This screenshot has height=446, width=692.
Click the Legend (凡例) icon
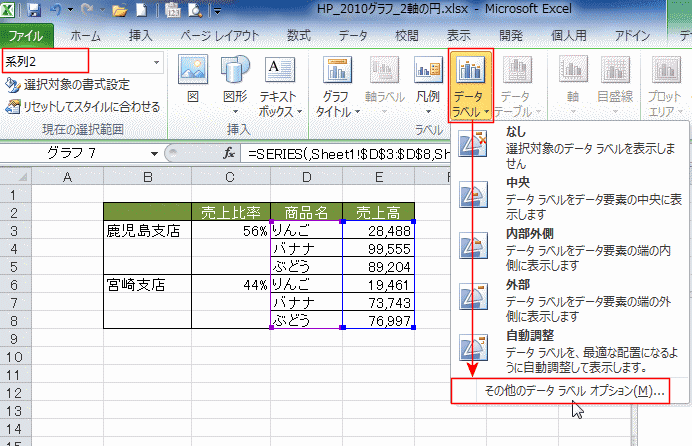[428, 86]
